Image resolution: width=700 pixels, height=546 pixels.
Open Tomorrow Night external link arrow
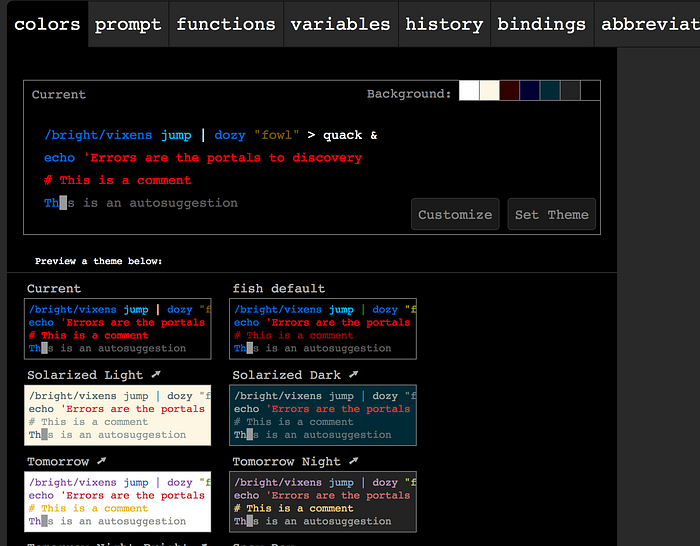coord(354,461)
